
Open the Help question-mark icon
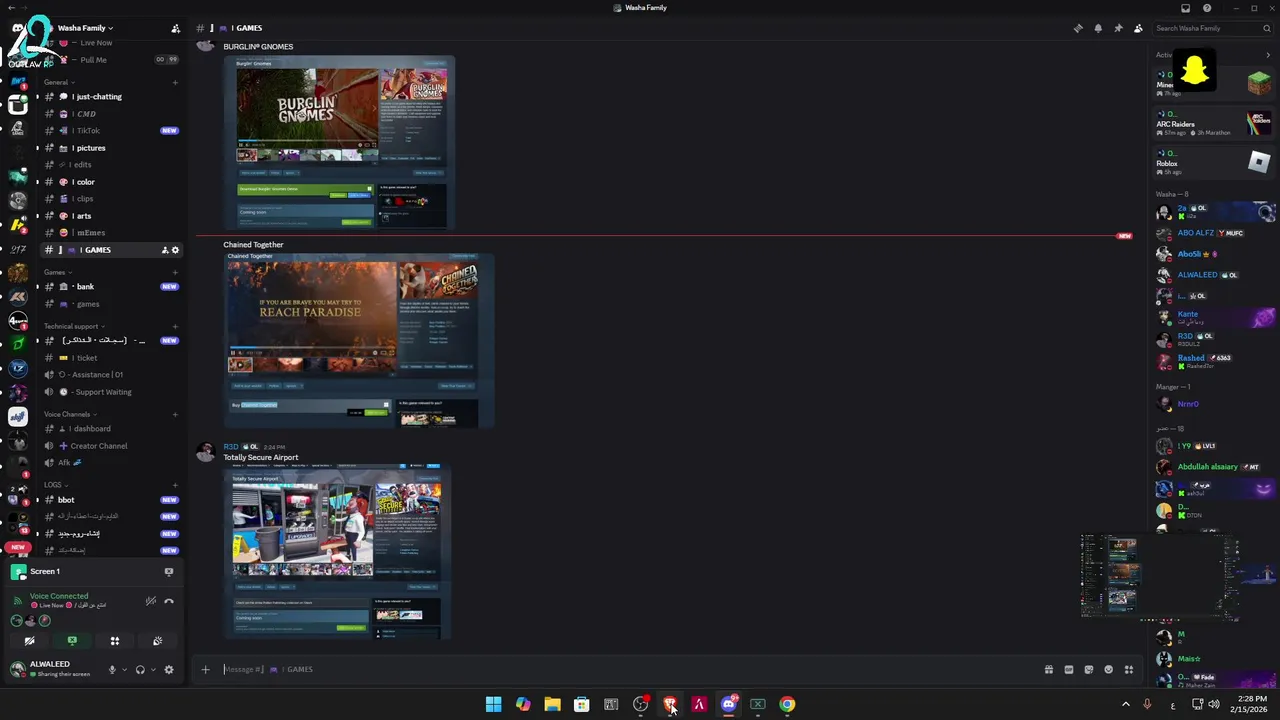pos(1207,8)
